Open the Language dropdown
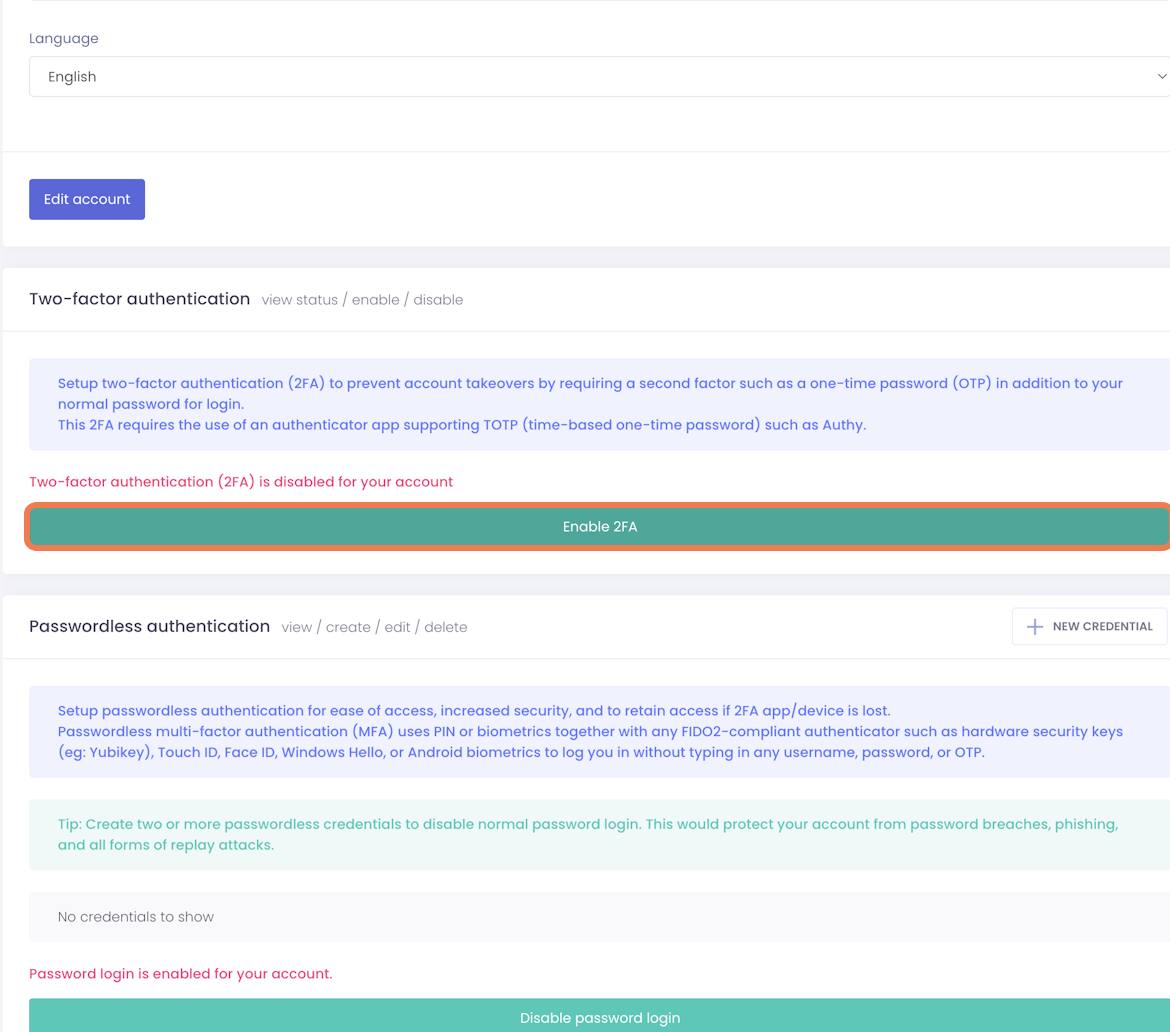Screen dimensions: 1170x1032 click(x=598, y=77)
